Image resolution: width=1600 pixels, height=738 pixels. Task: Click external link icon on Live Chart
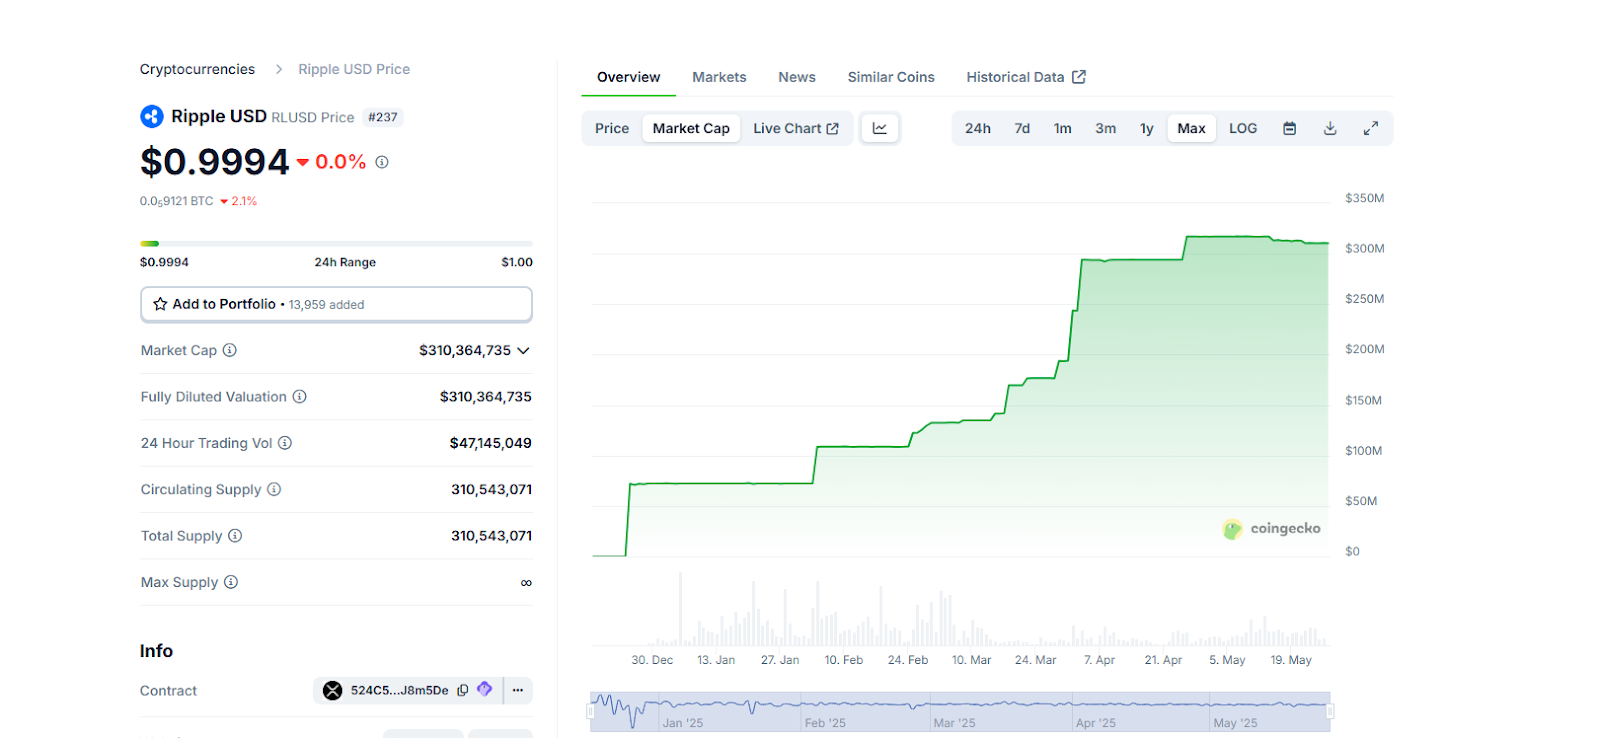tap(833, 129)
